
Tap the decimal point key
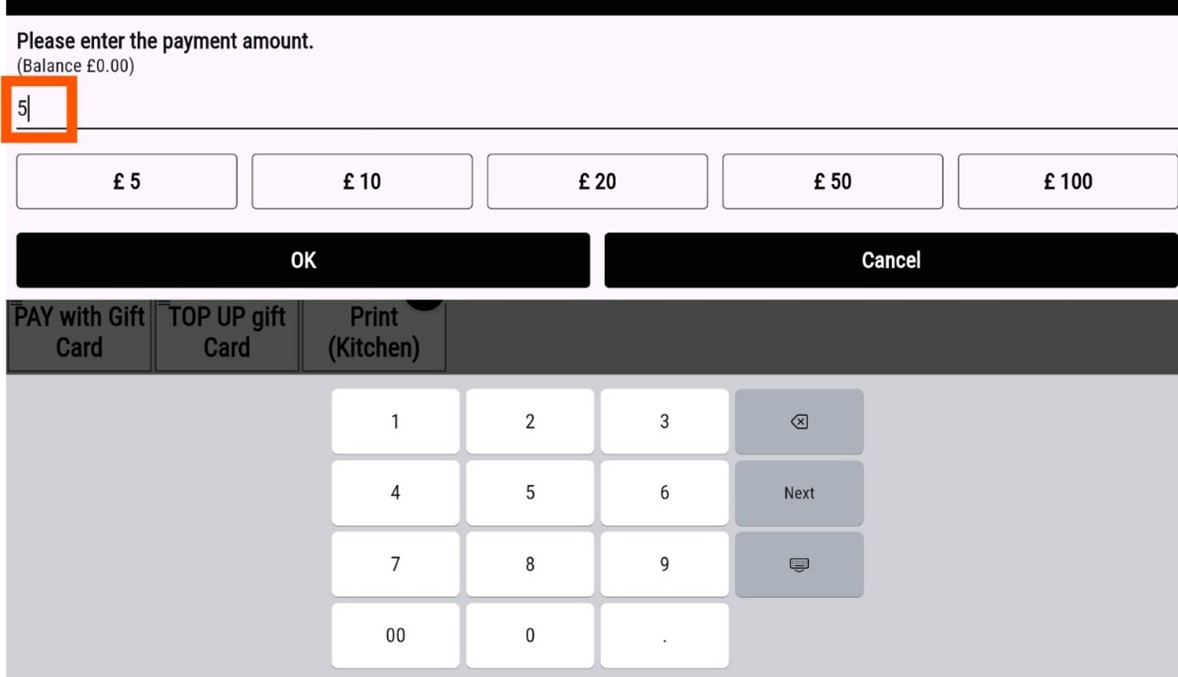[664, 636]
